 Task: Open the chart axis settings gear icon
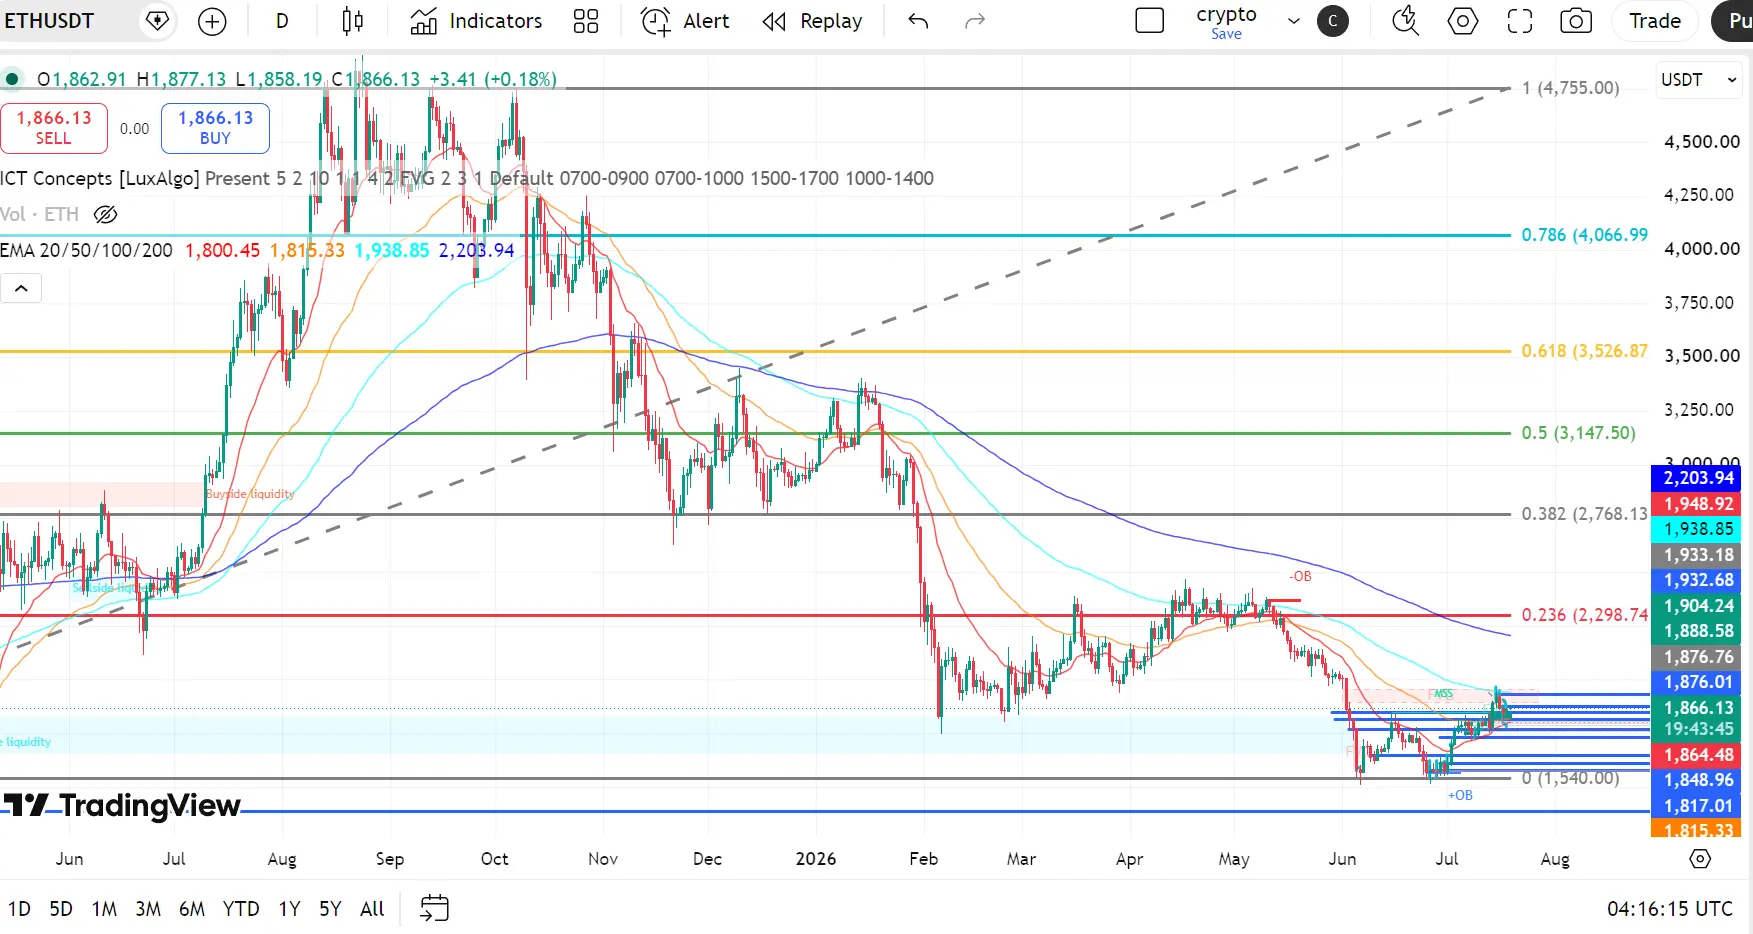1700,859
